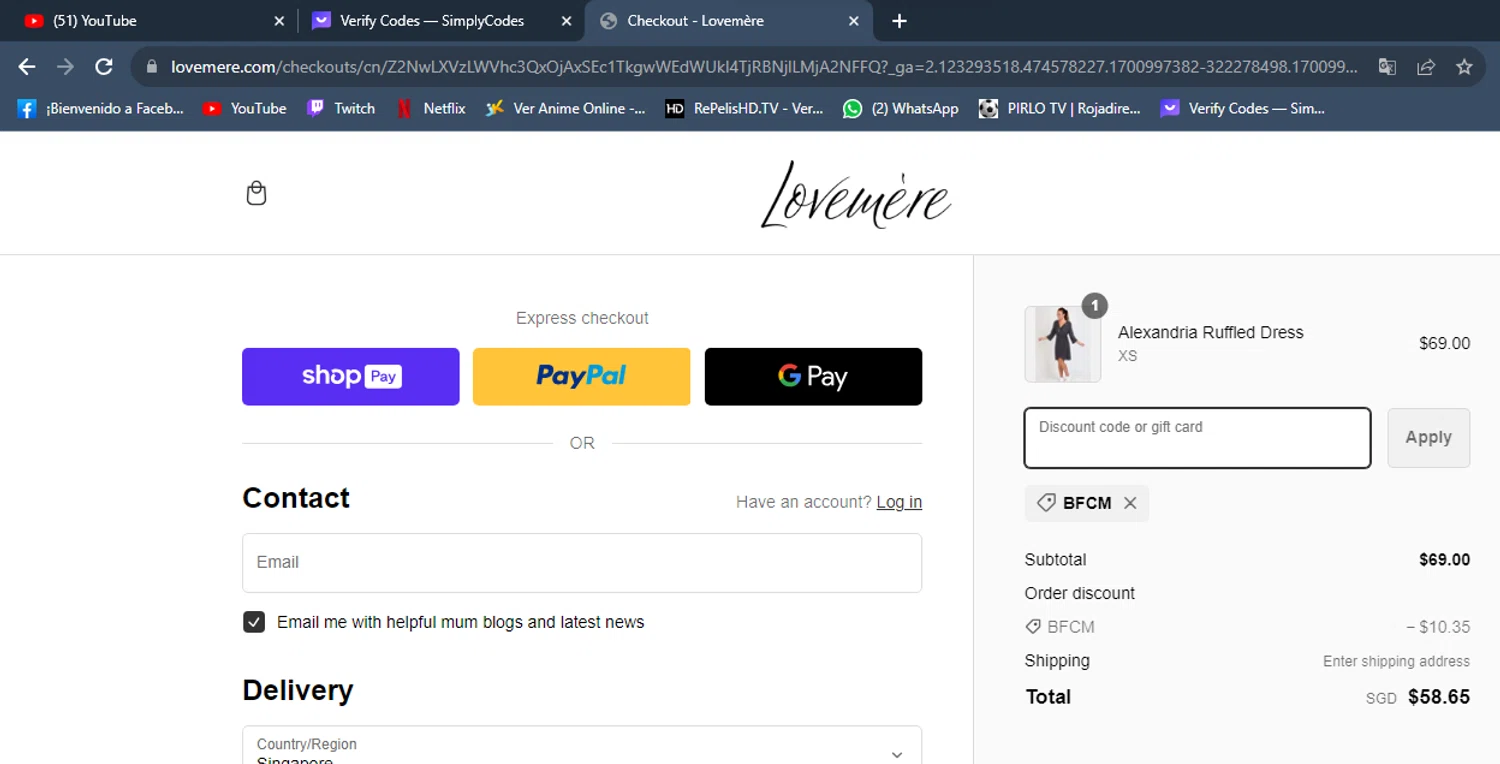Screen dimensions: 1500x764
Task: Open the Netflix bookmark
Action: (x=431, y=108)
